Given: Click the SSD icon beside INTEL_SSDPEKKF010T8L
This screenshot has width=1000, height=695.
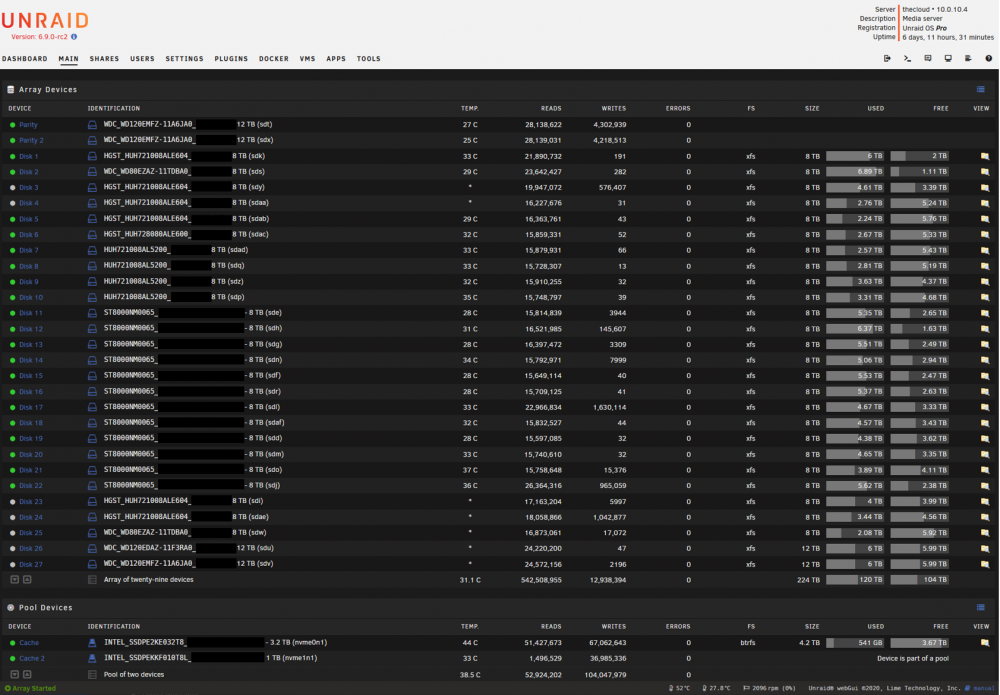Looking at the screenshot, I should tap(92, 658).
